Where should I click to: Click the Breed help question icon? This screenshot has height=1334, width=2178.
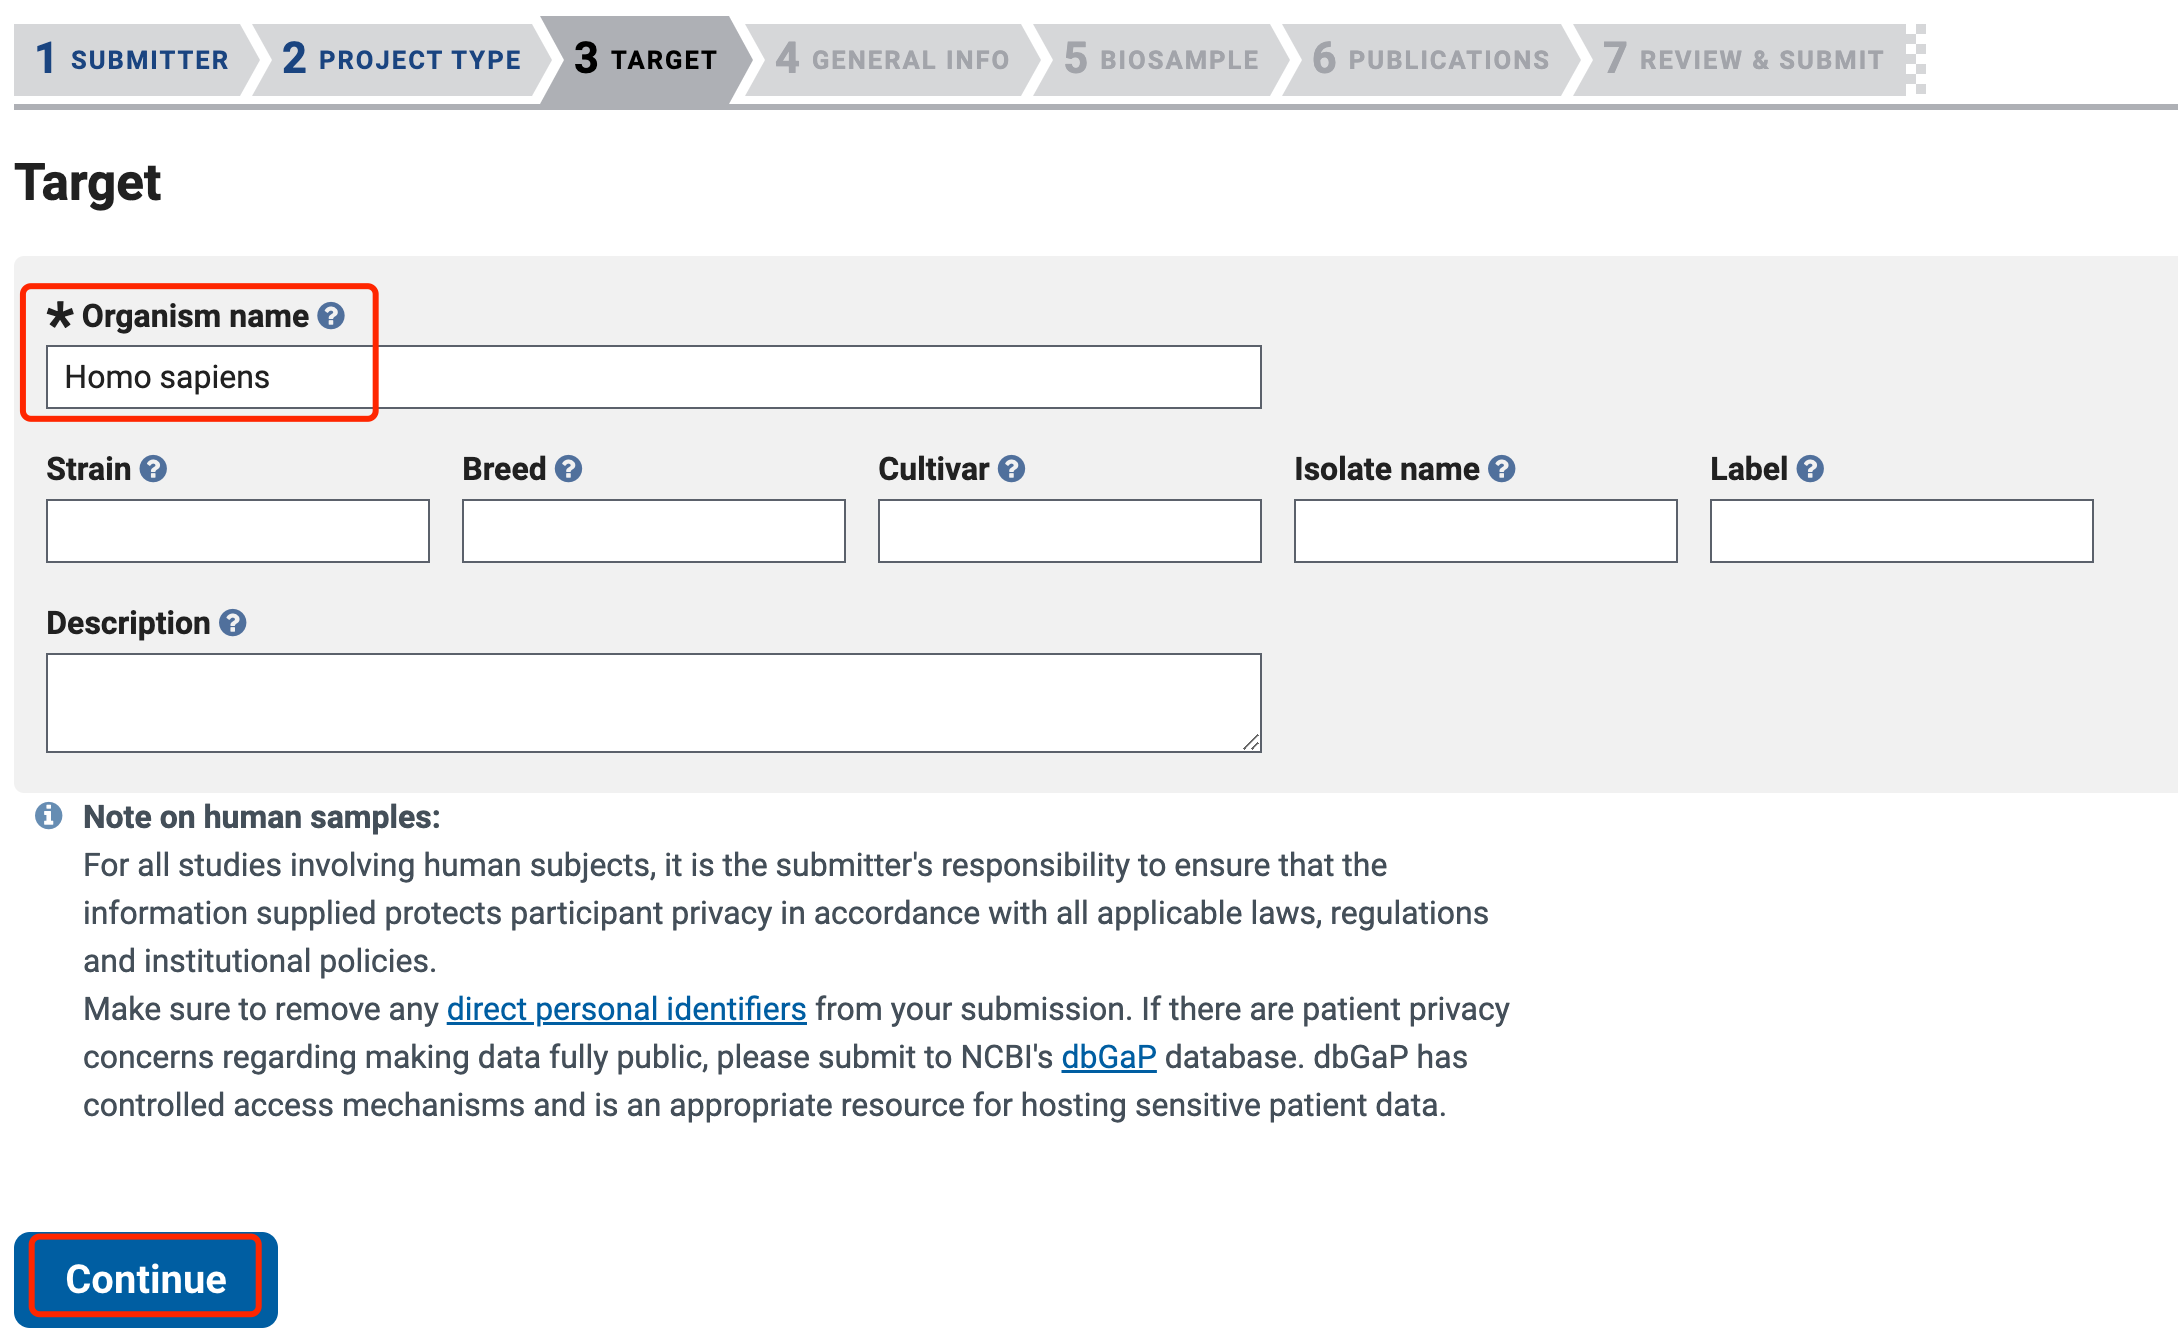[x=569, y=469]
